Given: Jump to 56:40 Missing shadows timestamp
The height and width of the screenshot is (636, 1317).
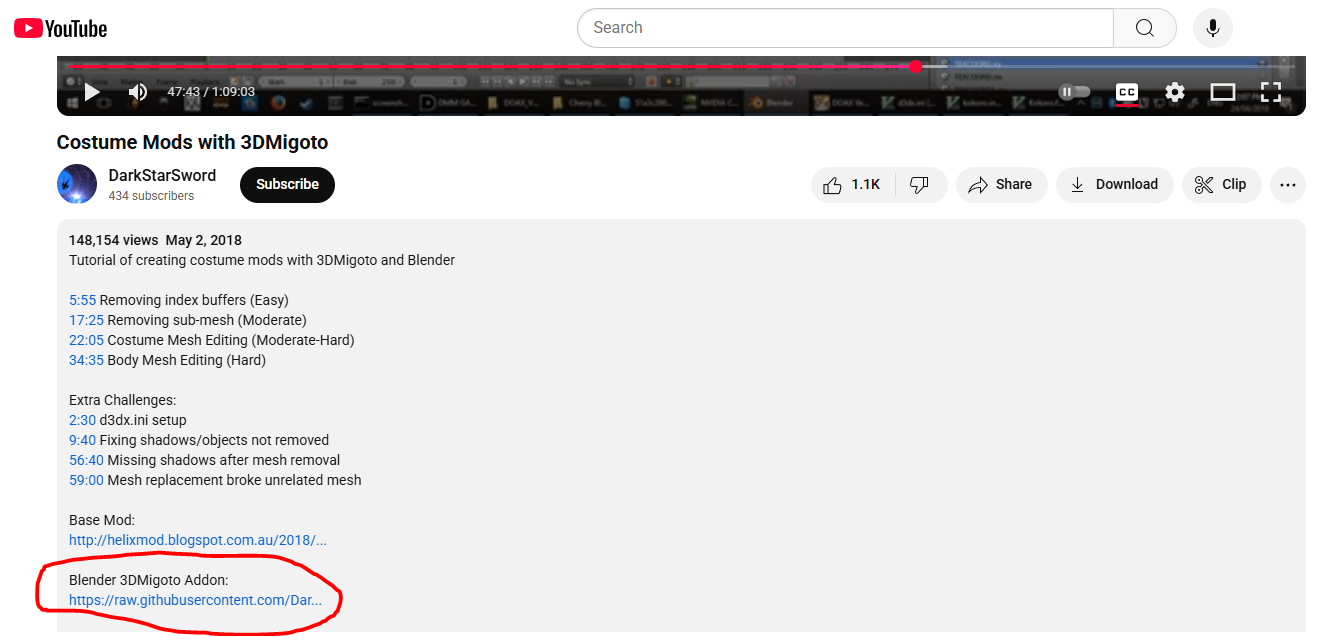Looking at the screenshot, I should (x=86, y=460).
